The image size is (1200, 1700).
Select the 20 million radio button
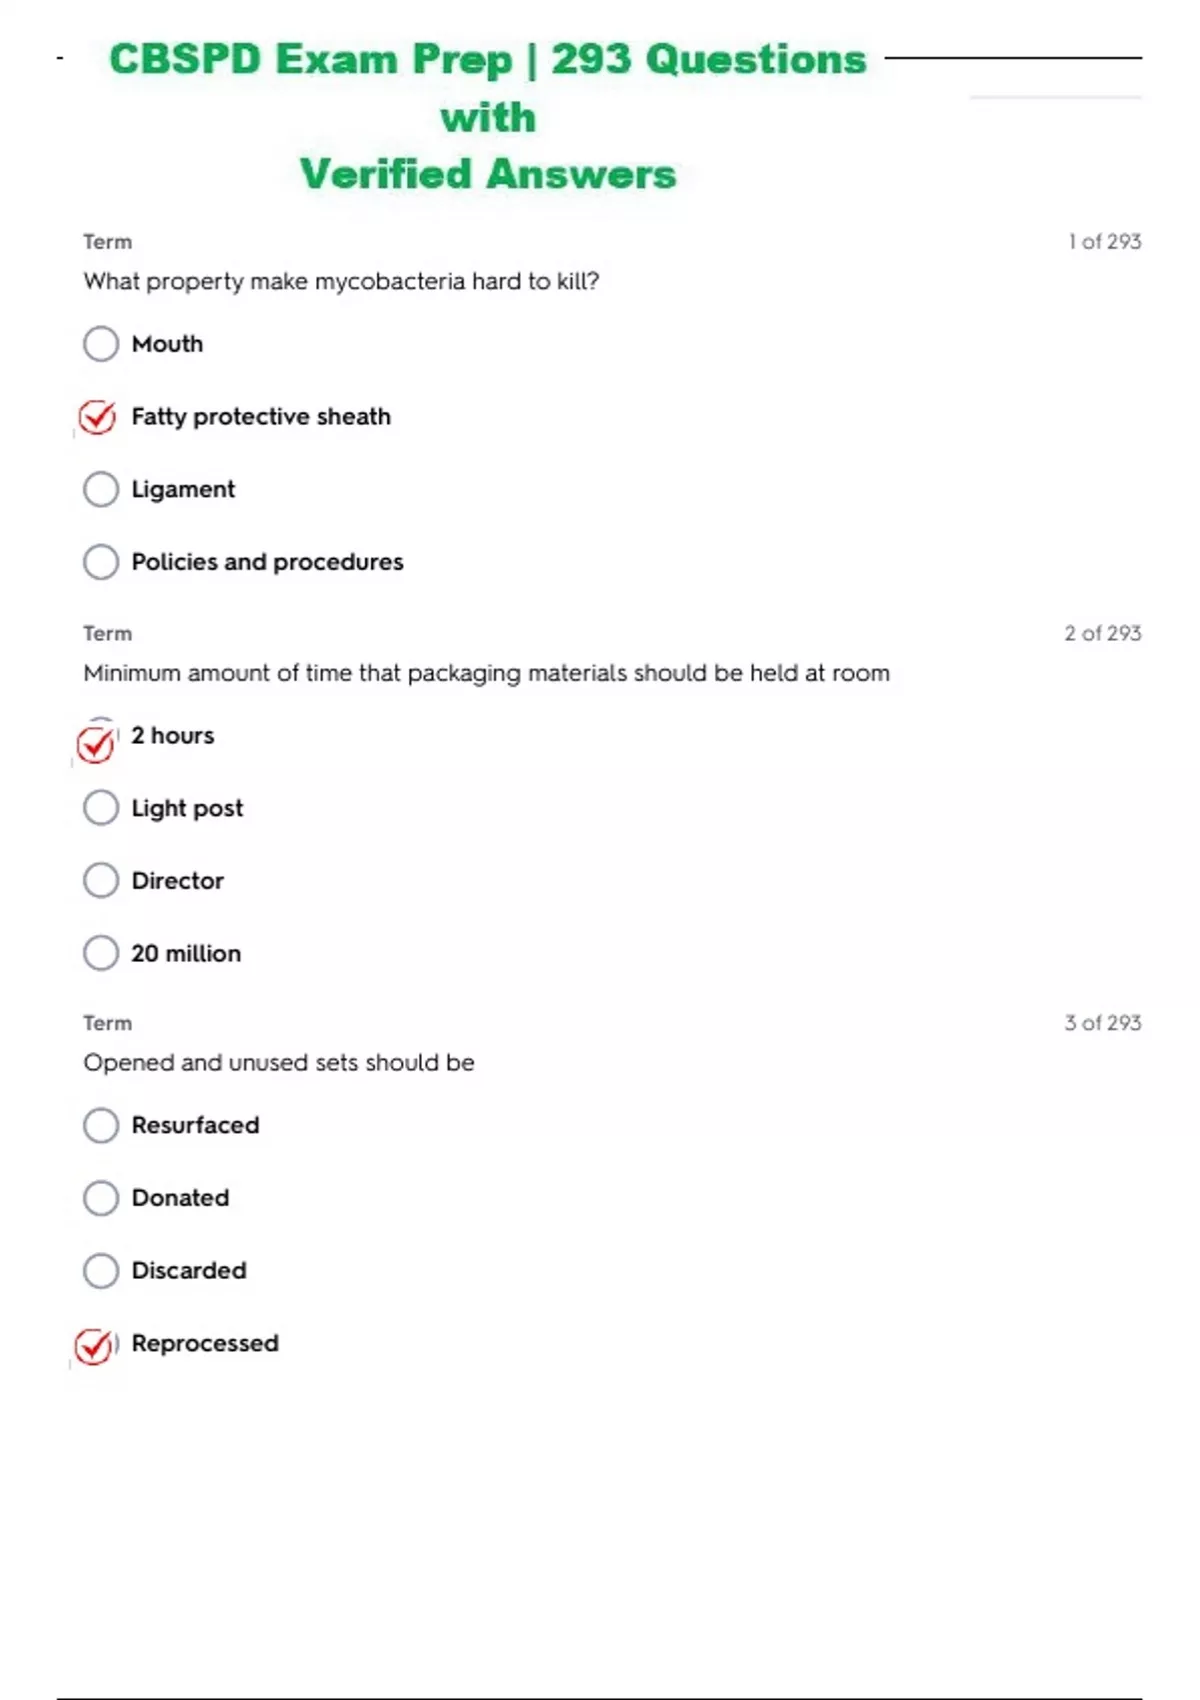tap(101, 953)
